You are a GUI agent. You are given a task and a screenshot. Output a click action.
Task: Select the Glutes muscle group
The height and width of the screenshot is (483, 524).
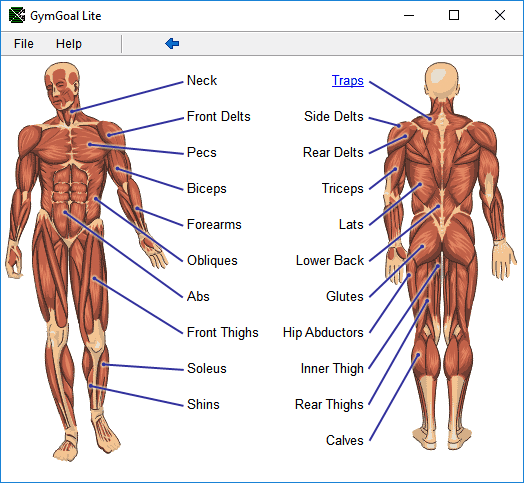click(x=345, y=296)
